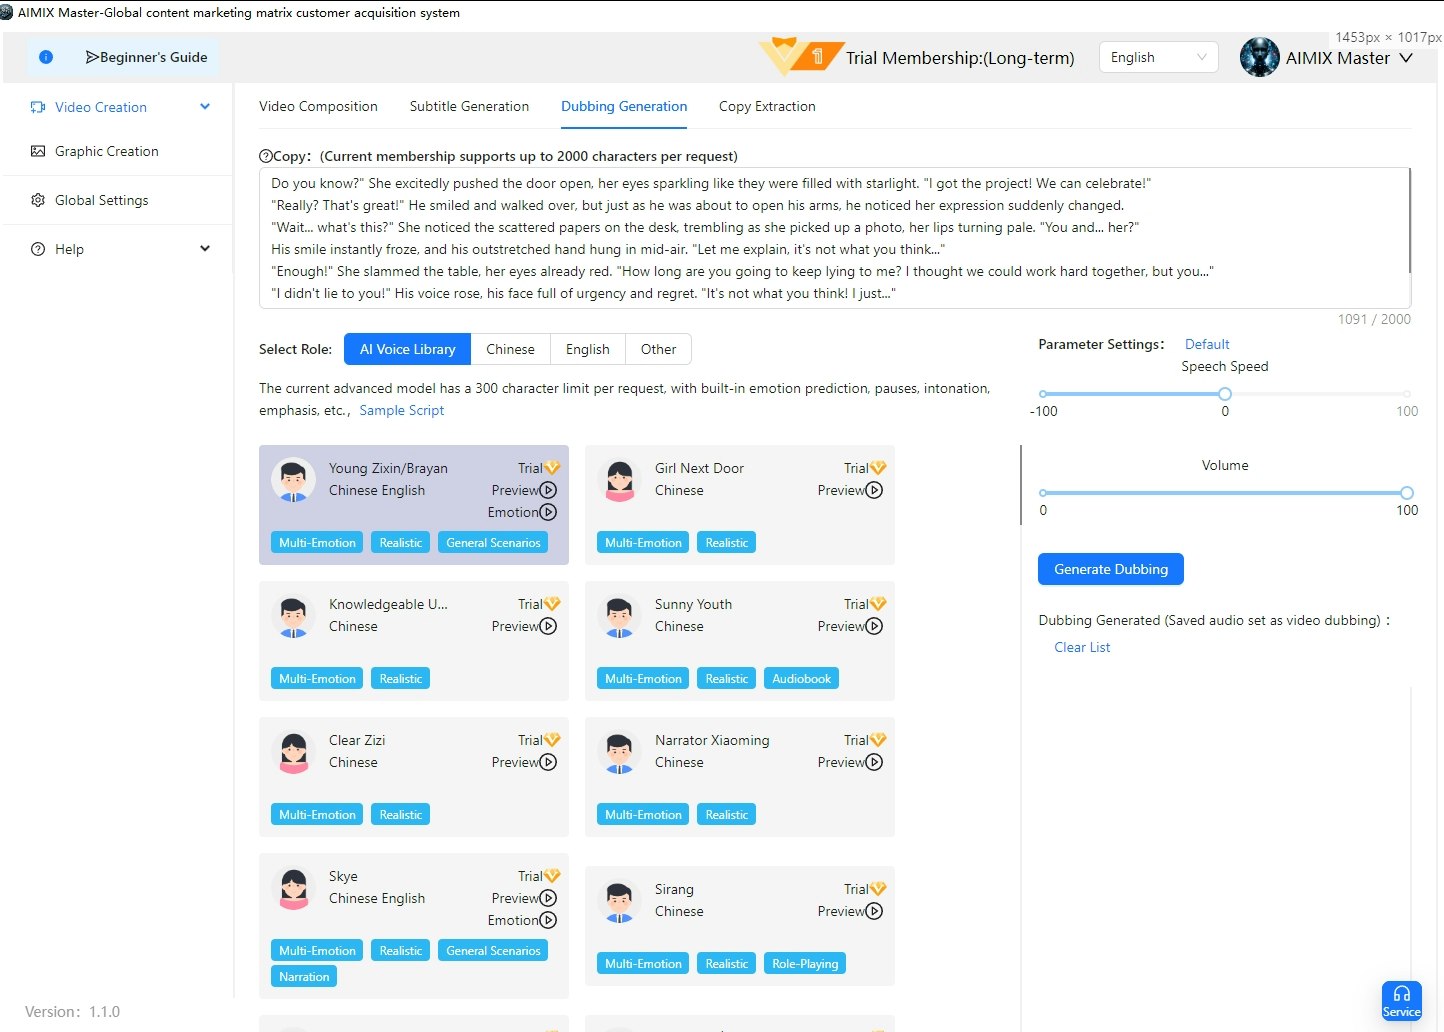Viewport: 1444px width, 1032px height.
Task: Select Chinese role filter
Action: (x=510, y=349)
